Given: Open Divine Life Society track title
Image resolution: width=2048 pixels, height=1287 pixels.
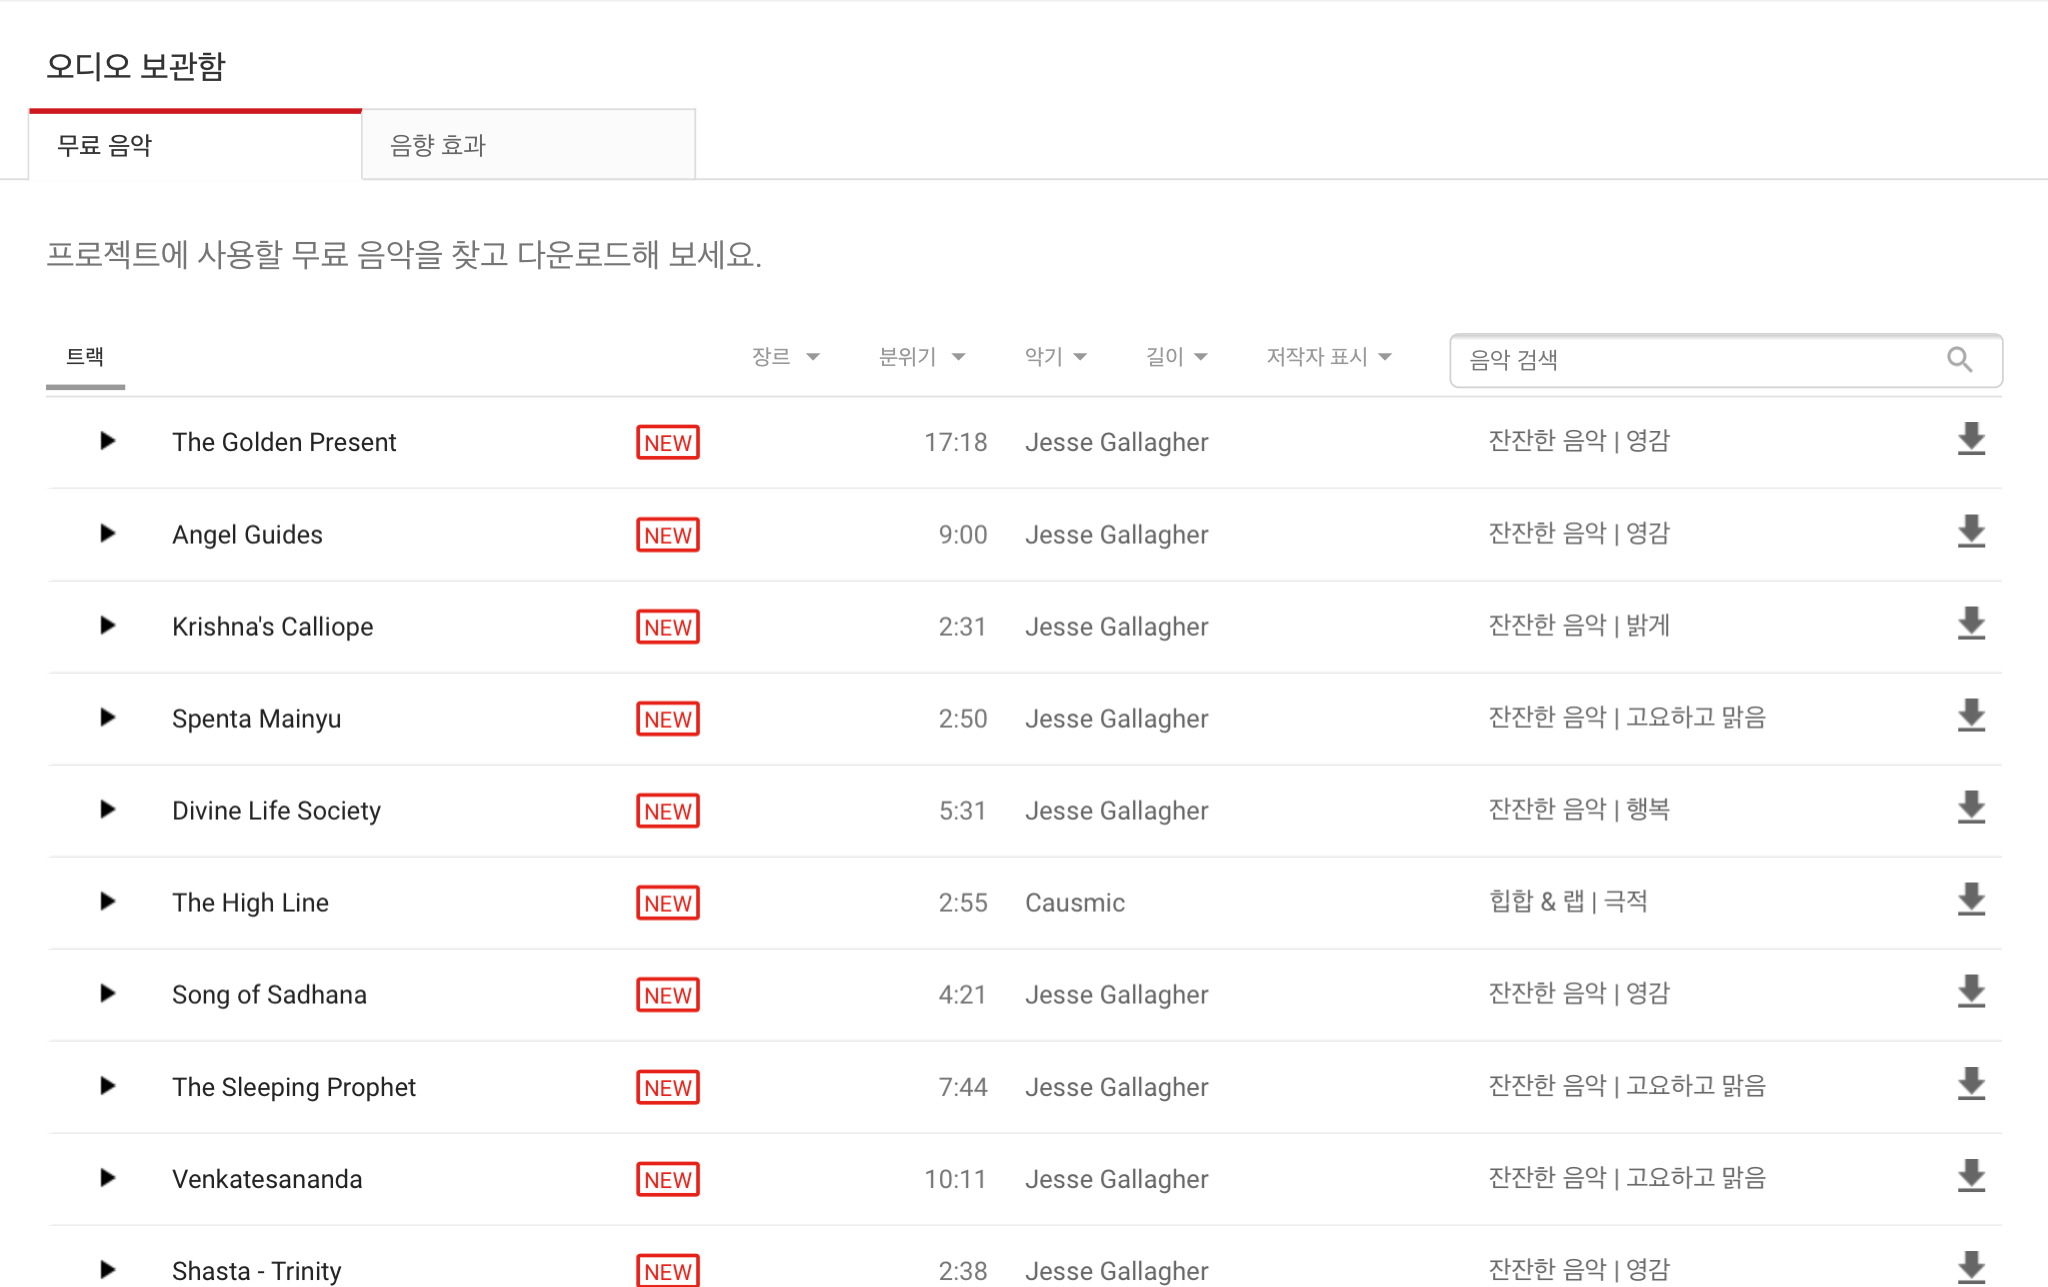Looking at the screenshot, I should (x=276, y=811).
